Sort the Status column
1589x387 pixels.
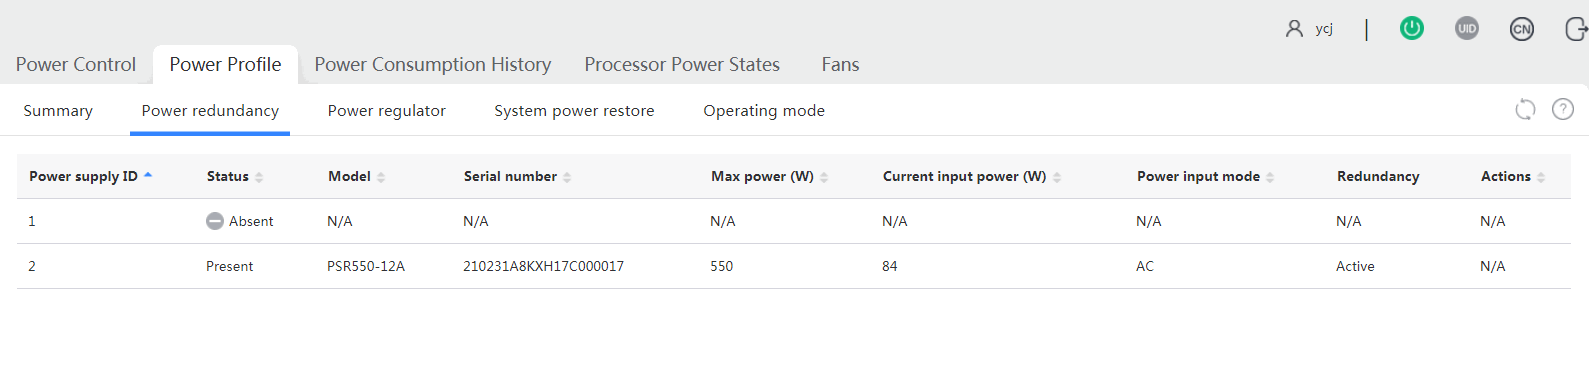click(259, 177)
